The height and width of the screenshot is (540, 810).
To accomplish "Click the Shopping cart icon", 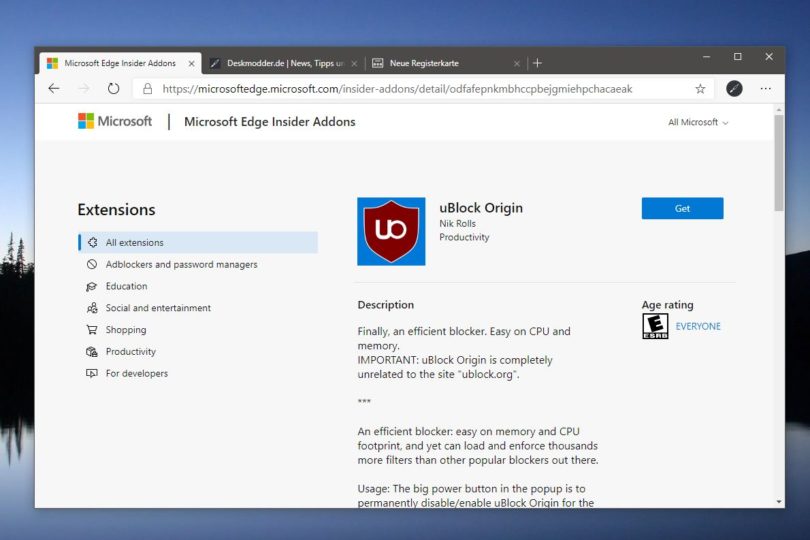I will [x=92, y=330].
